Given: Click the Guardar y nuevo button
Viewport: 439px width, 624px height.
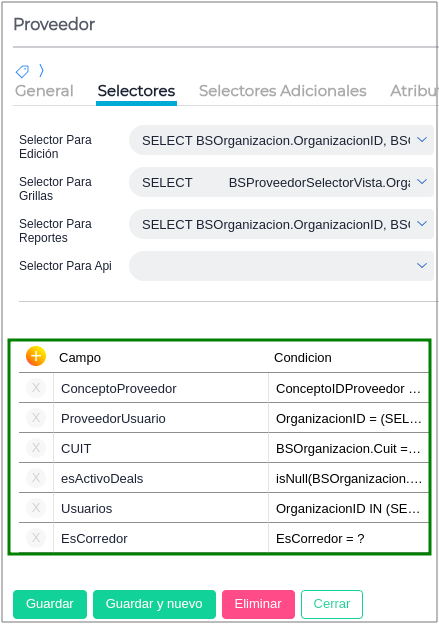Looking at the screenshot, I should (x=154, y=604).
